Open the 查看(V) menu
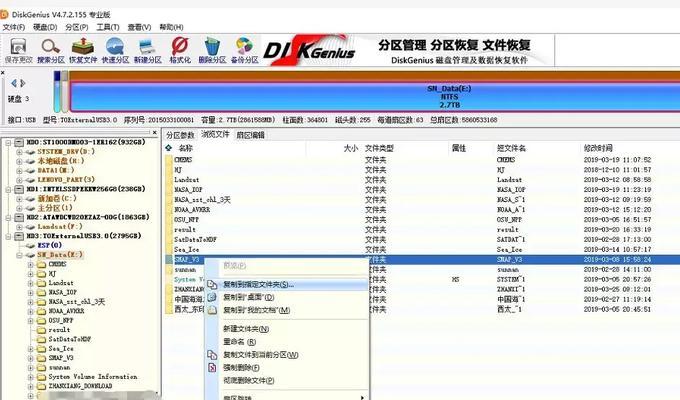The image size is (680, 400). [139, 27]
